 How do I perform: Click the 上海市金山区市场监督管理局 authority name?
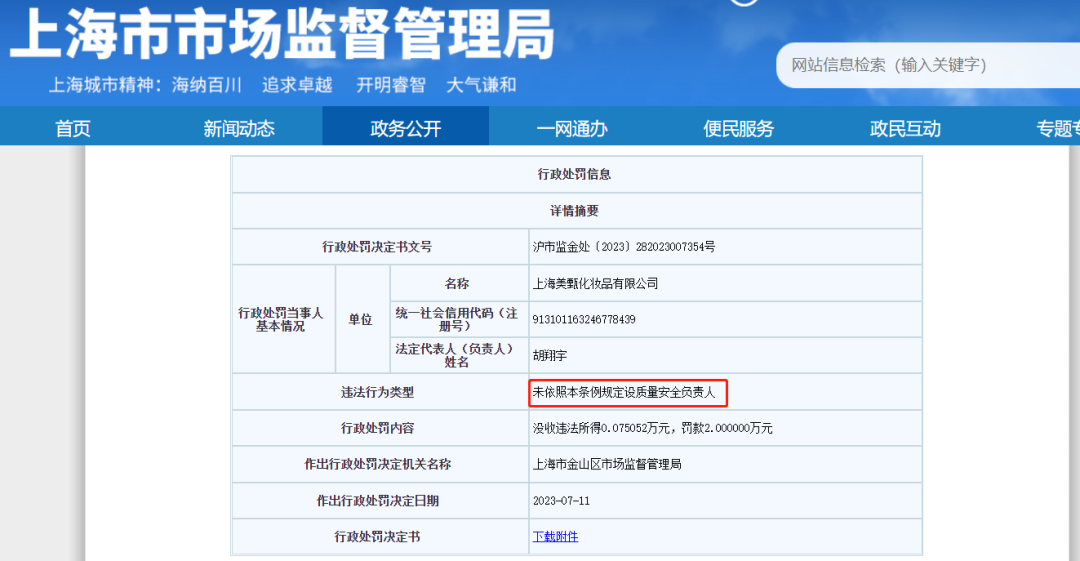tap(606, 464)
